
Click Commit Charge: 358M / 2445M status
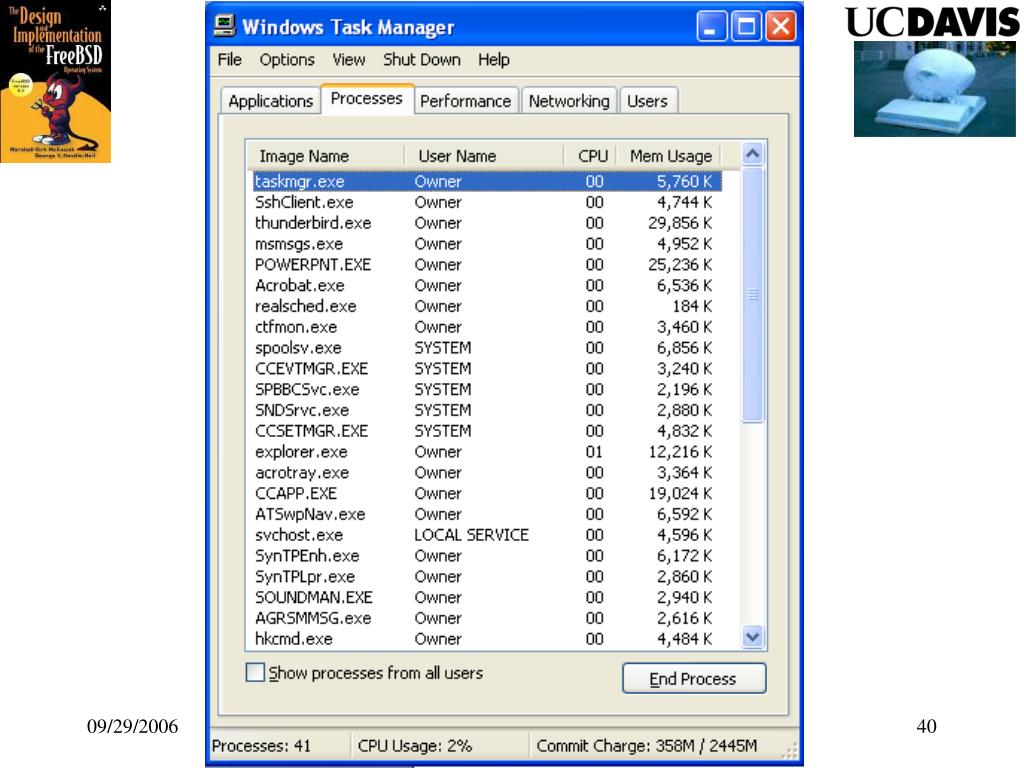point(647,746)
